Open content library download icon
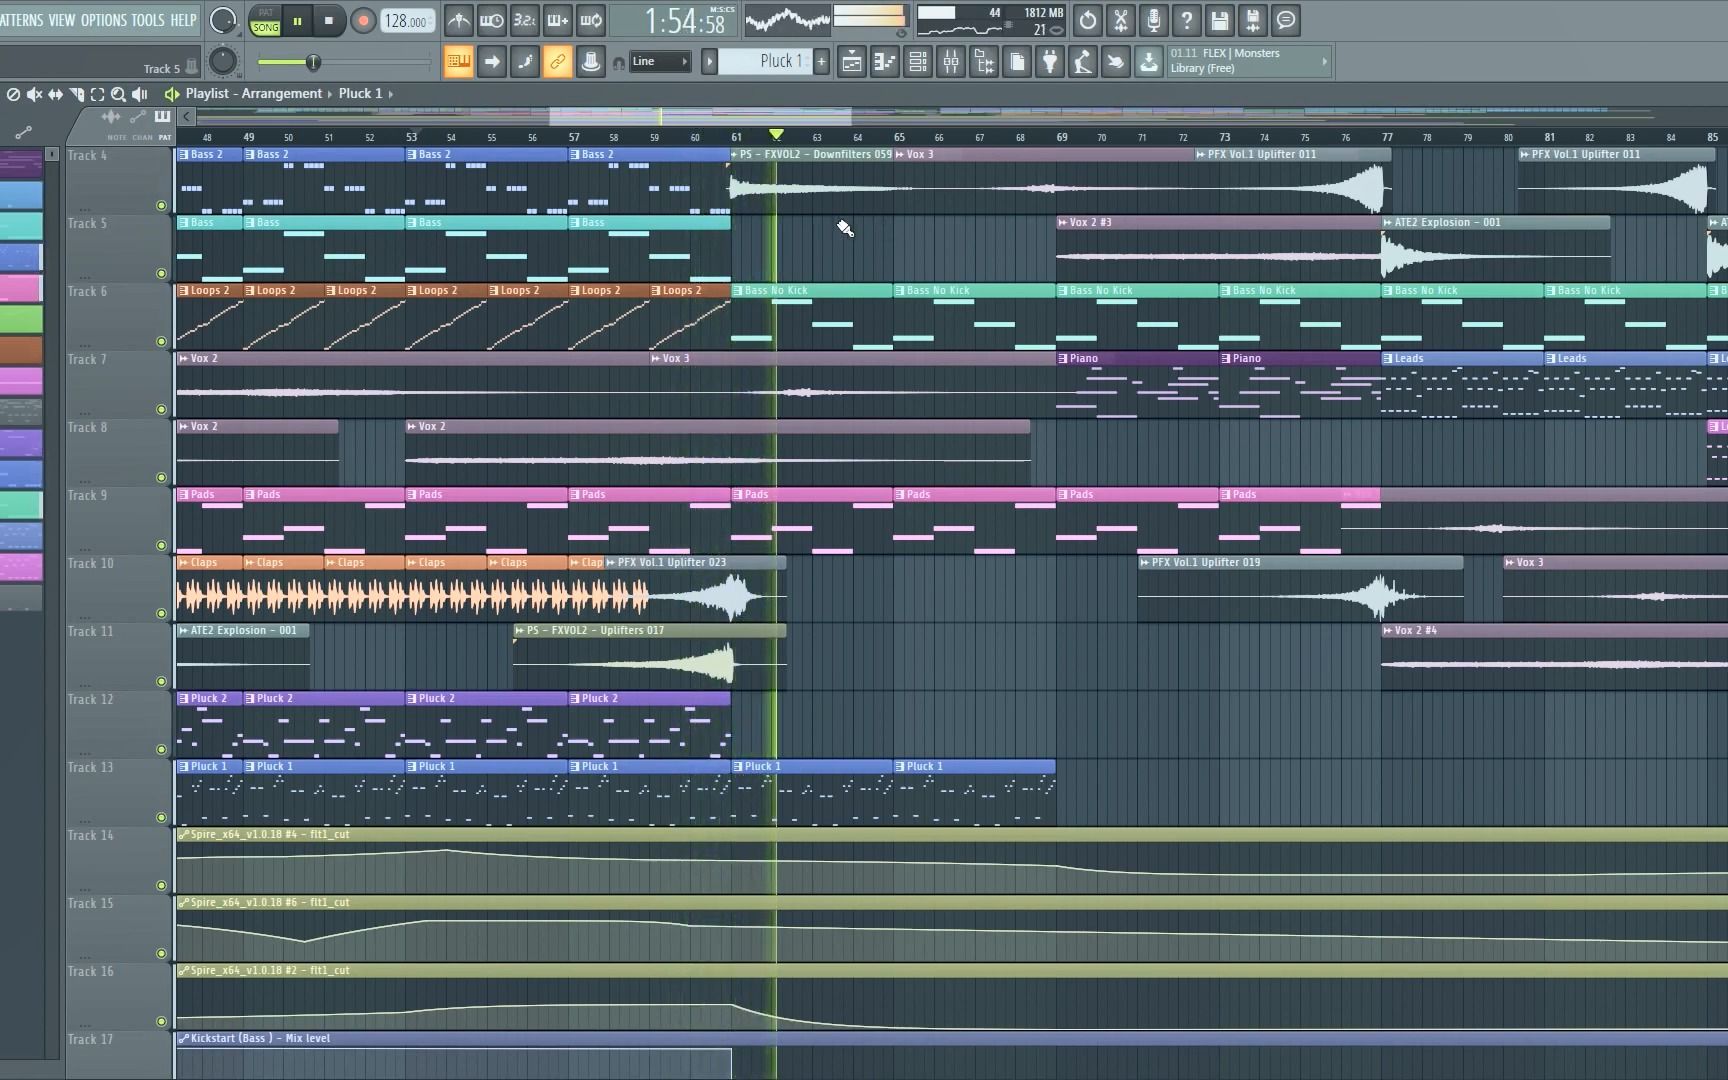1728x1080 pixels. point(1149,62)
